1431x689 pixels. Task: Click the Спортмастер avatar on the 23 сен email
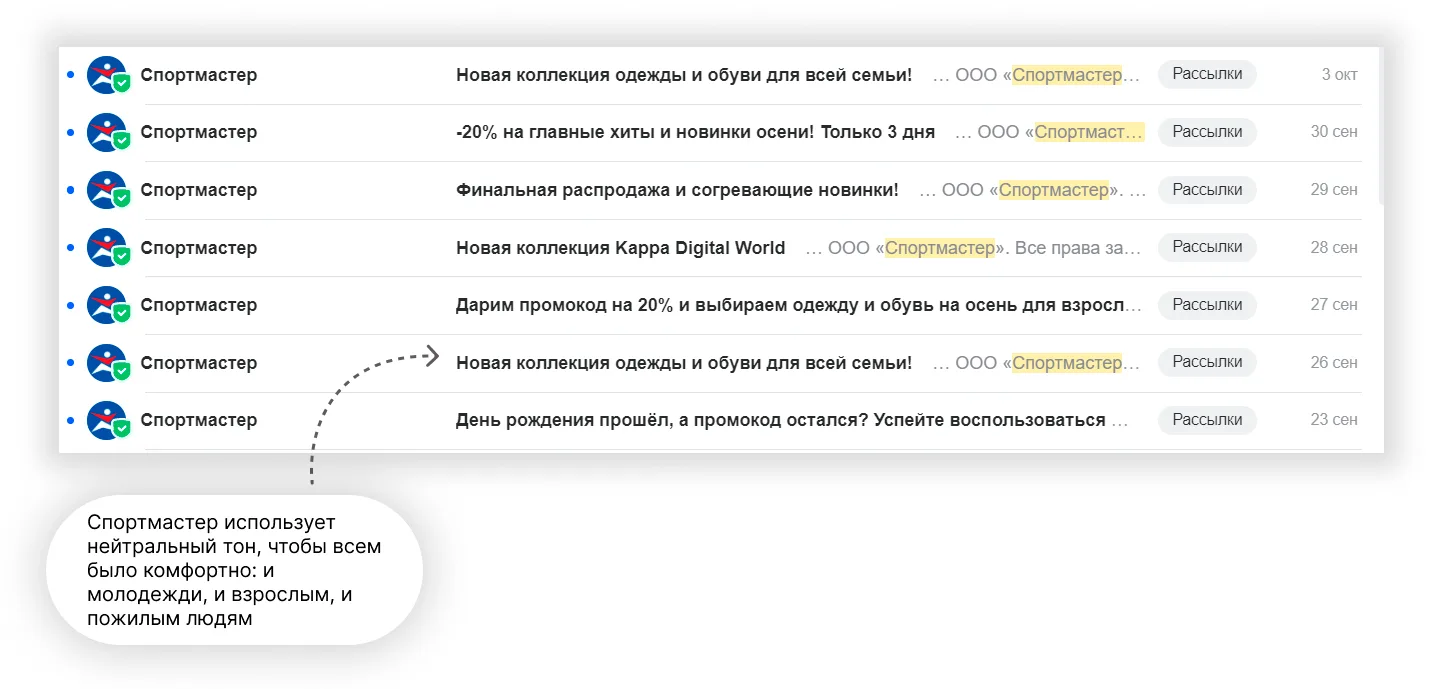pyautogui.click(x=106, y=420)
